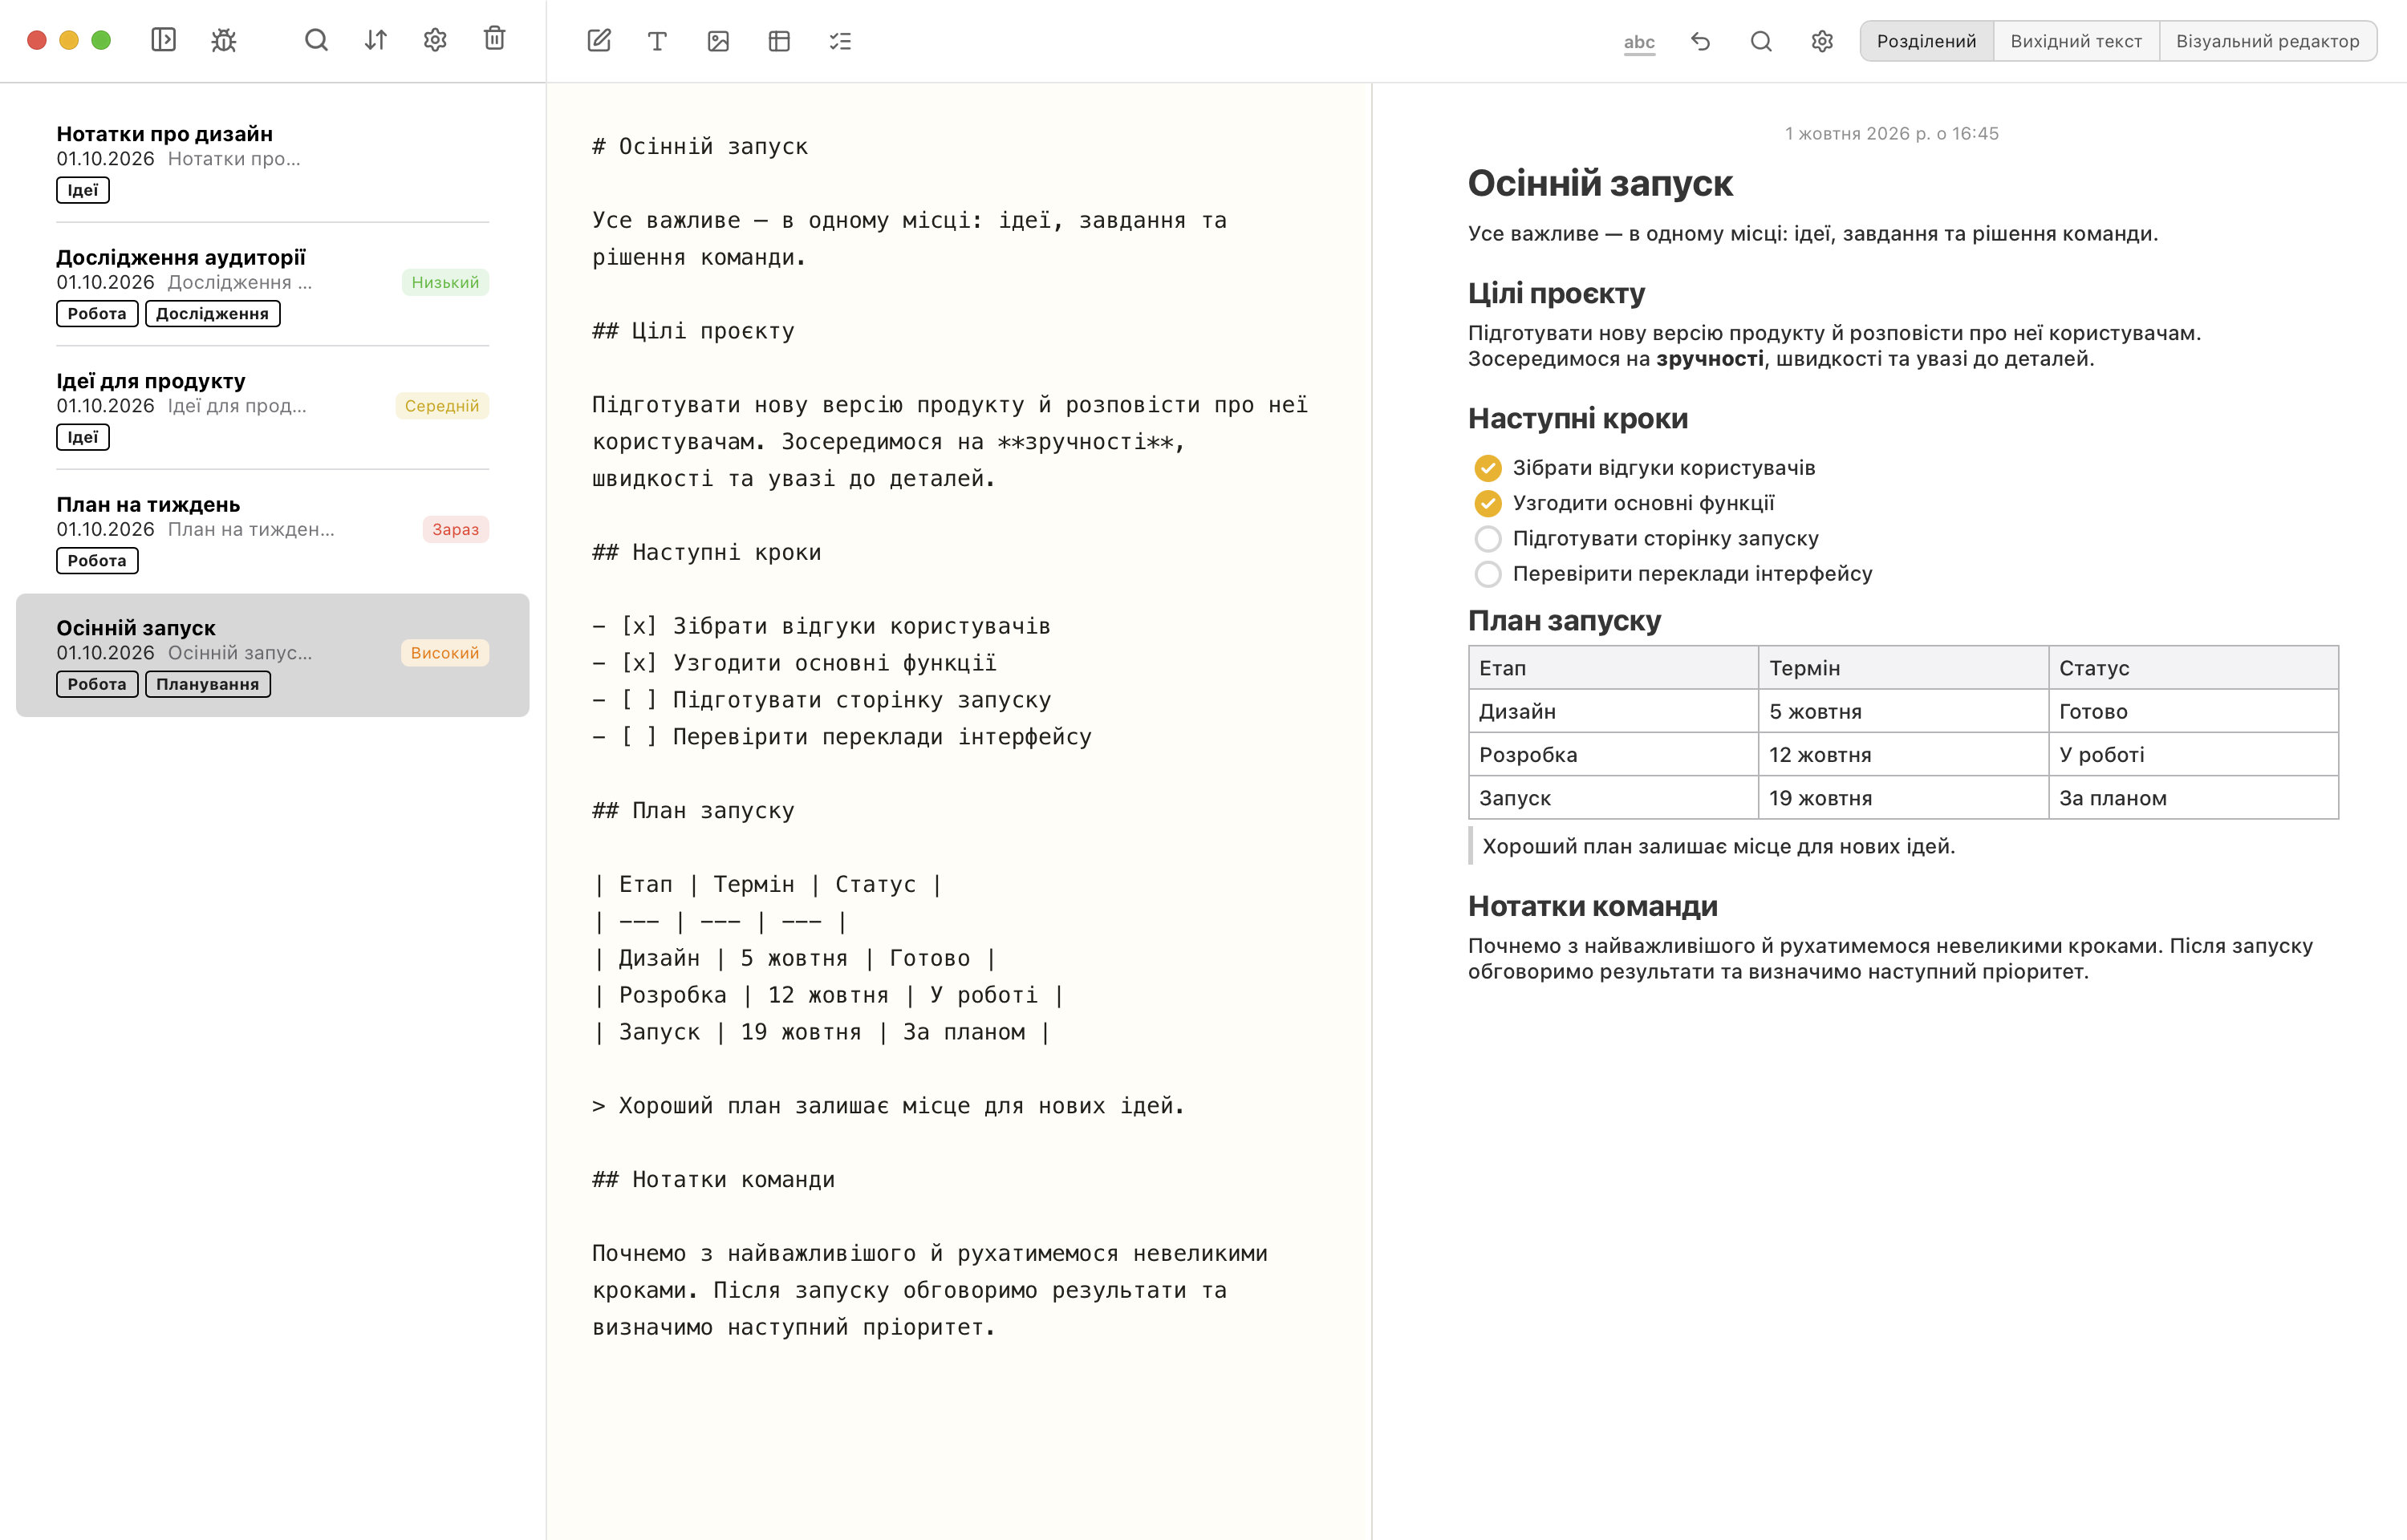Click the 'Високий' priority badge

(x=445, y=652)
